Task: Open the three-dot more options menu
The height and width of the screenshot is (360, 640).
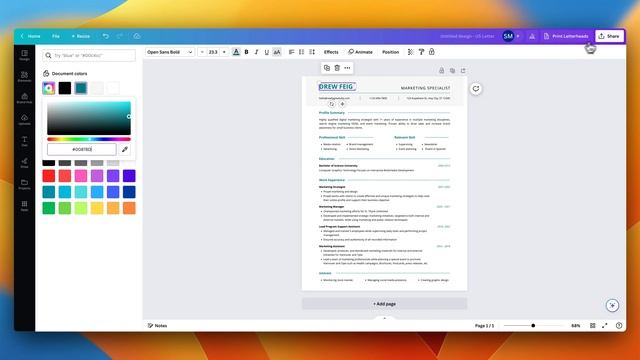Action: click(x=347, y=68)
